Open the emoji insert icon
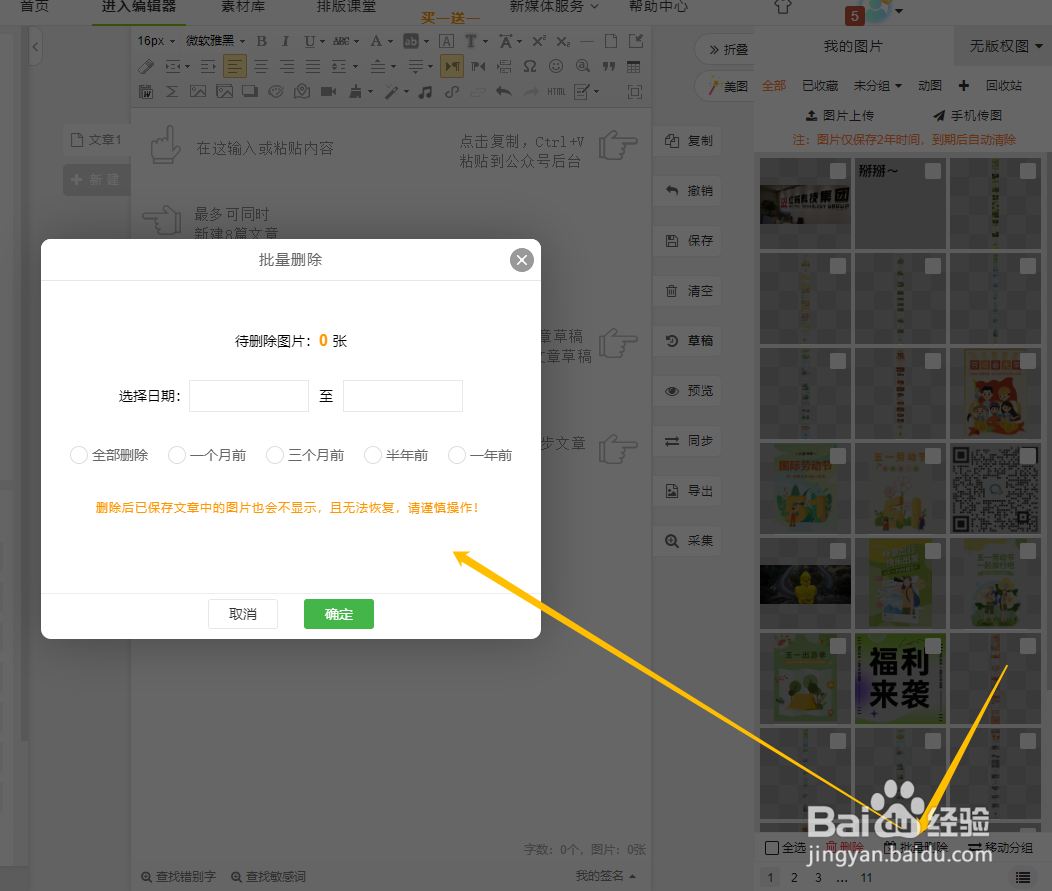This screenshot has width=1052, height=891. coord(556,67)
